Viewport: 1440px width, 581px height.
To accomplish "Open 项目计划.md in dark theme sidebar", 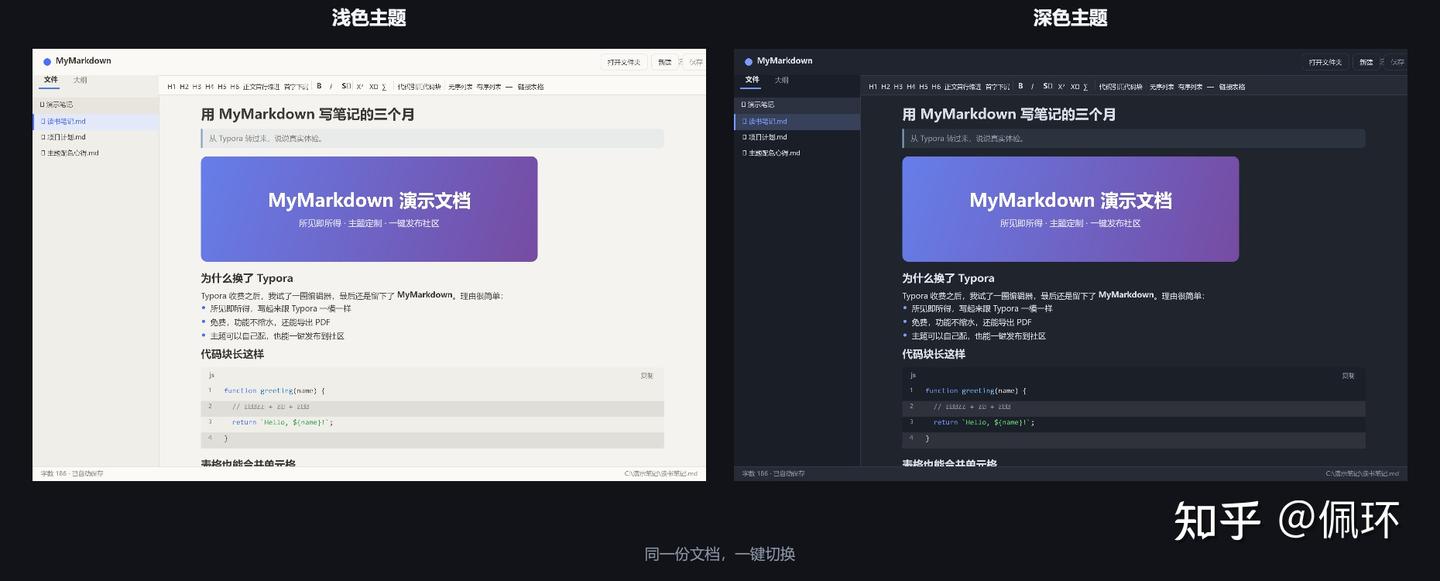I will click(797, 137).
